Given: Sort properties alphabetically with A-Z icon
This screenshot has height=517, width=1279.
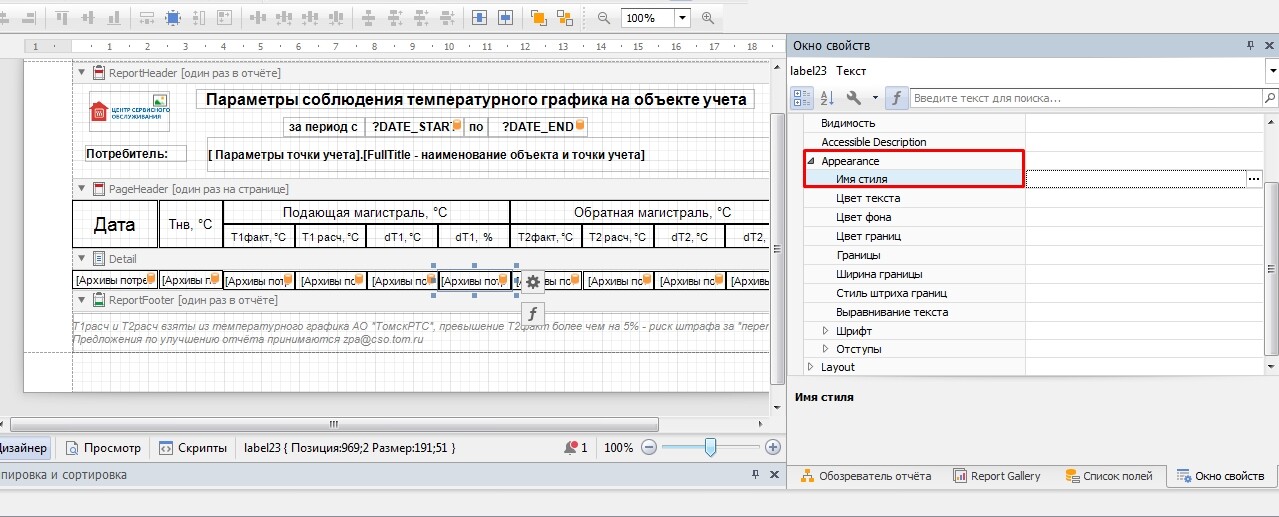Looking at the screenshot, I should point(827,98).
